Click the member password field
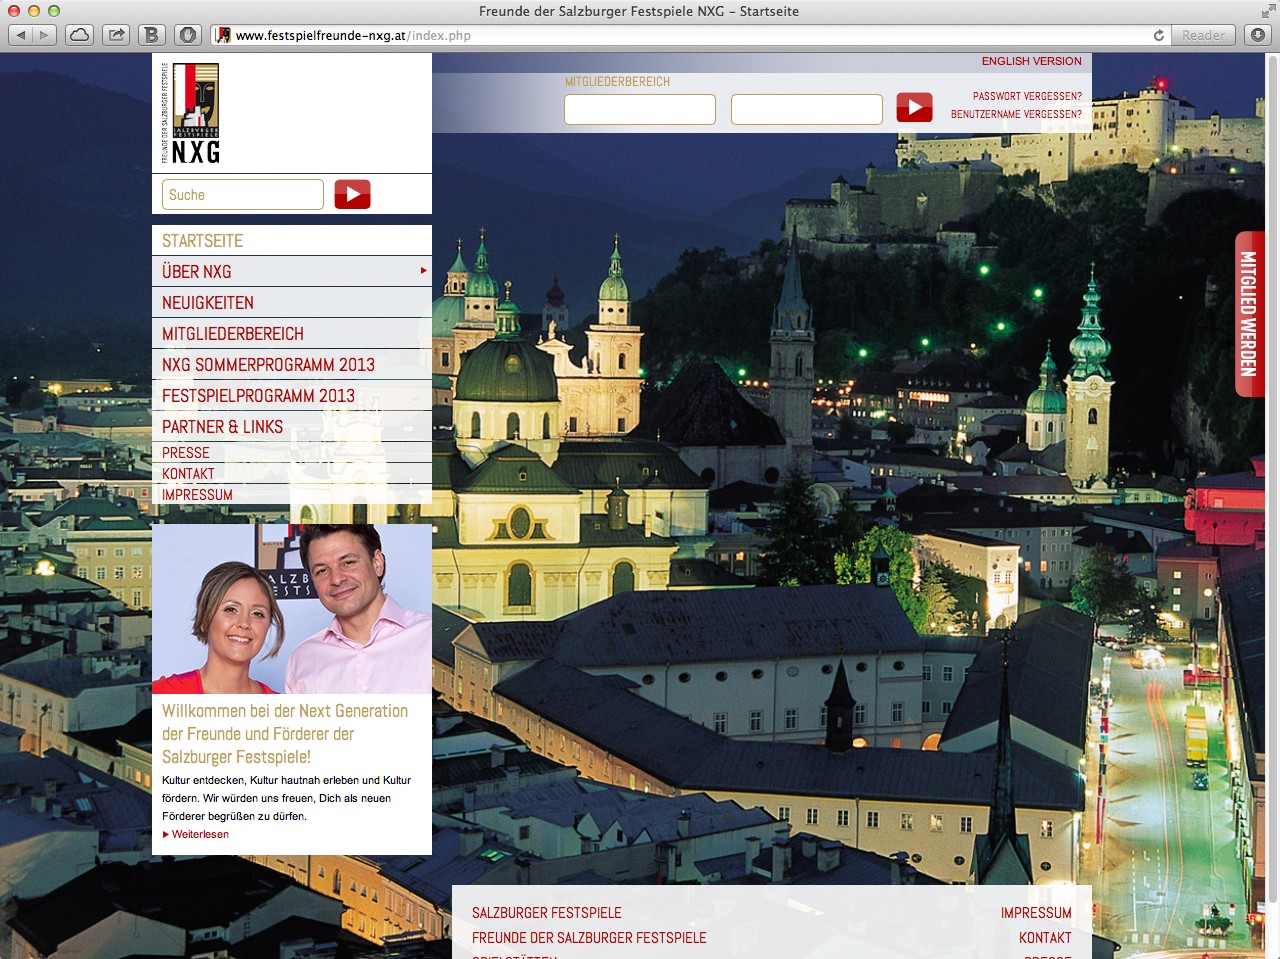Viewport: 1280px width, 959px height. (807, 109)
